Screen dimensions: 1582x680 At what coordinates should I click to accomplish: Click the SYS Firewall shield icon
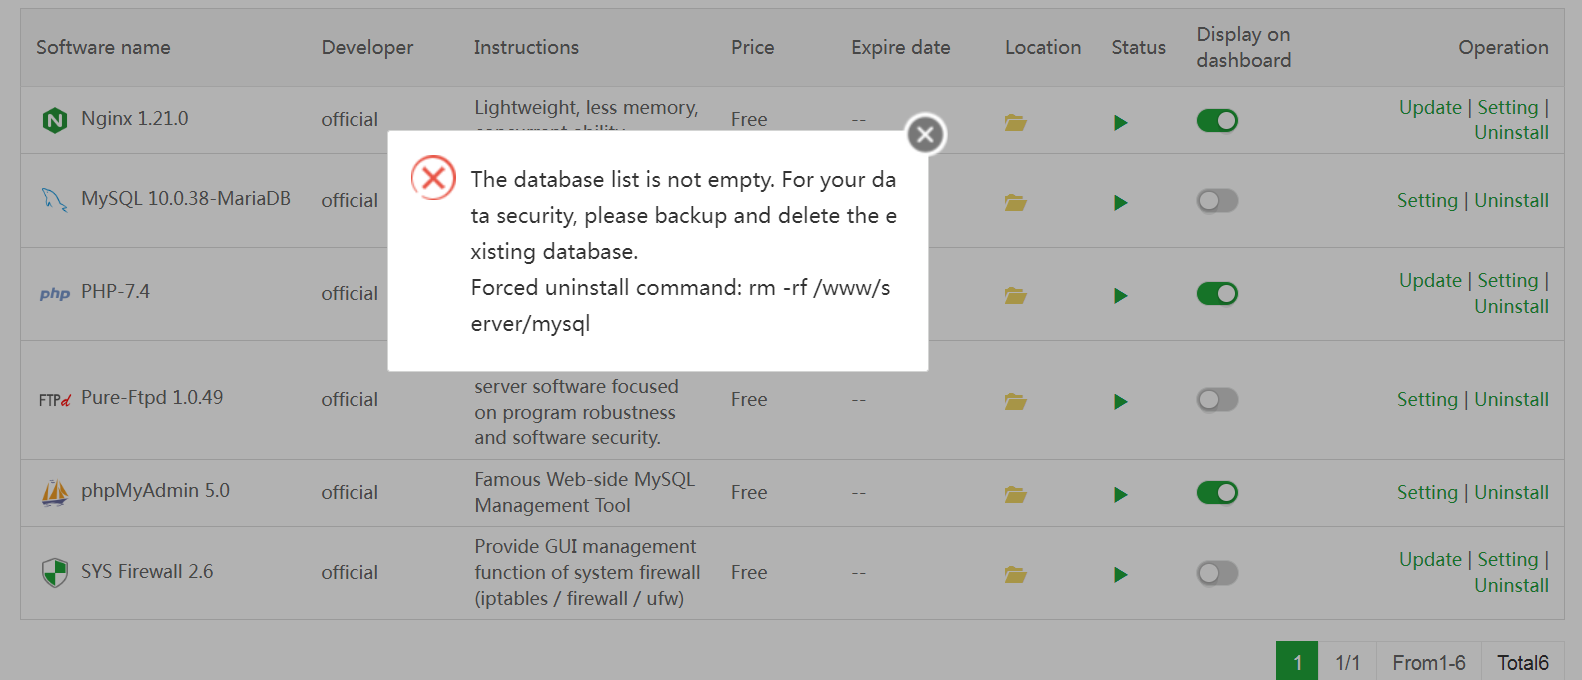pos(54,573)
